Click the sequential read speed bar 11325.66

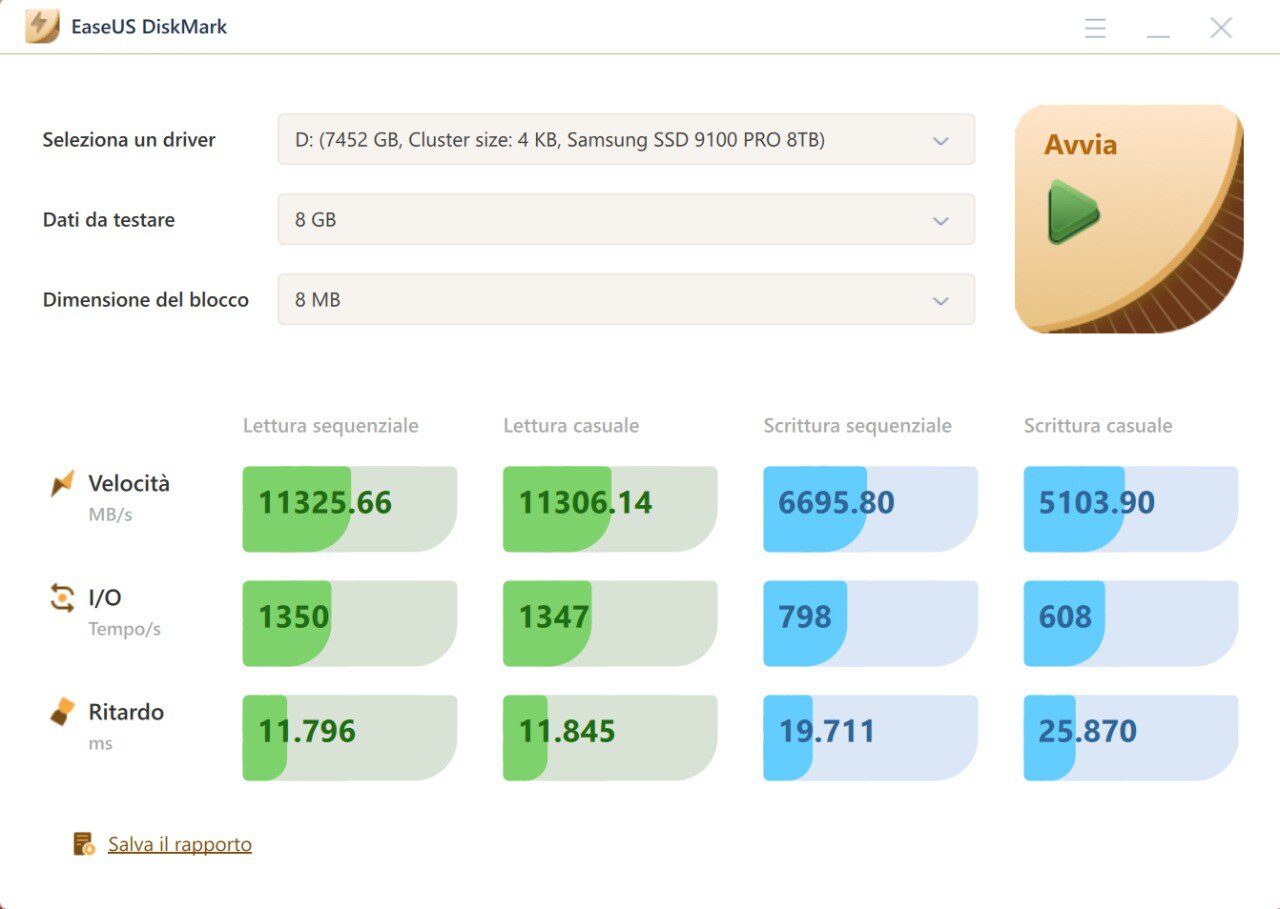click(x=349, y=509)
